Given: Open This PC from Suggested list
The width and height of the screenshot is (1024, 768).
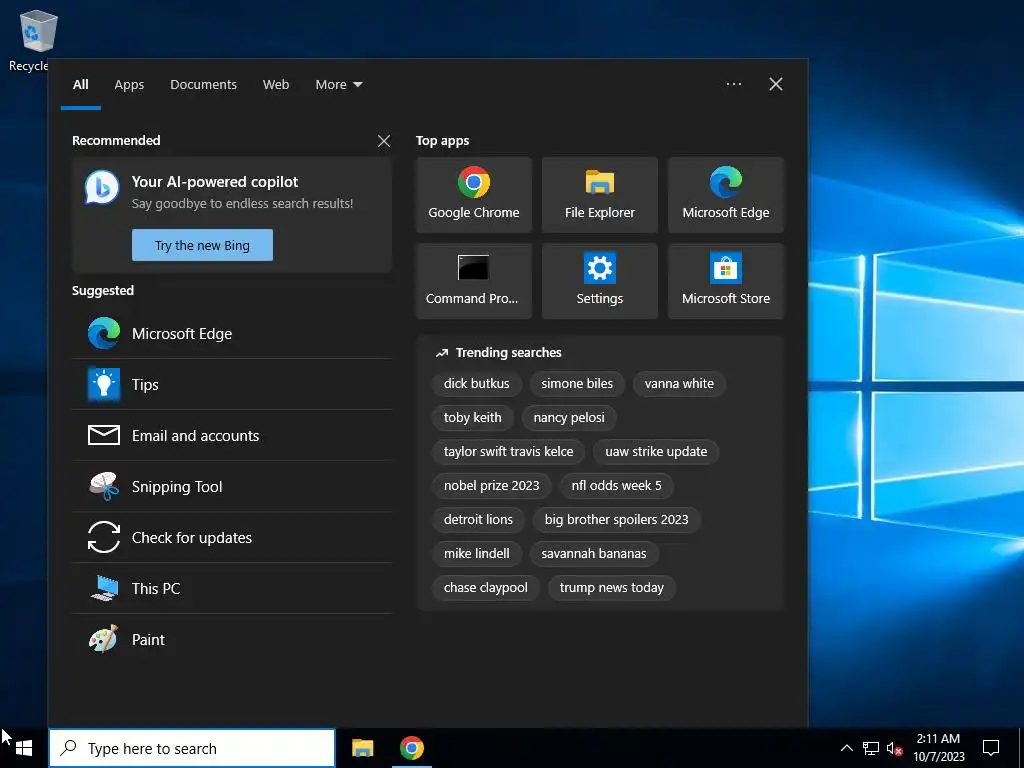Looking at the screenshot, I should [232, 588].
